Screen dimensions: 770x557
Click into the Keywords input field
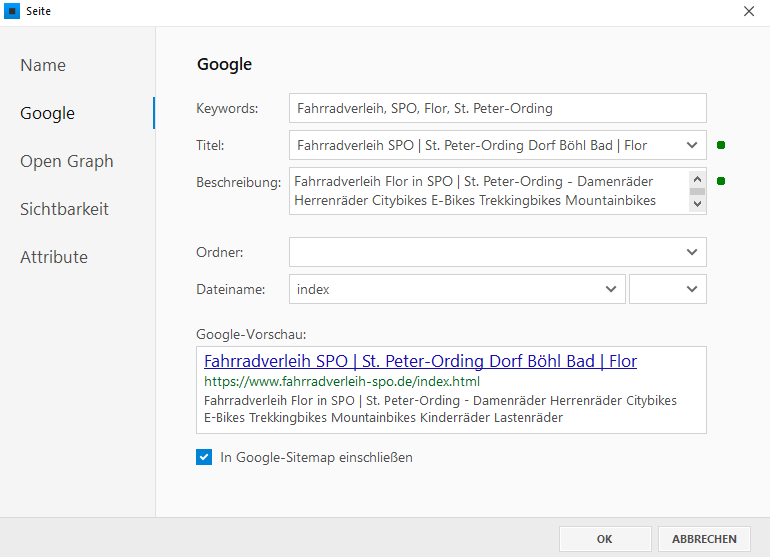tap(497, 108)
